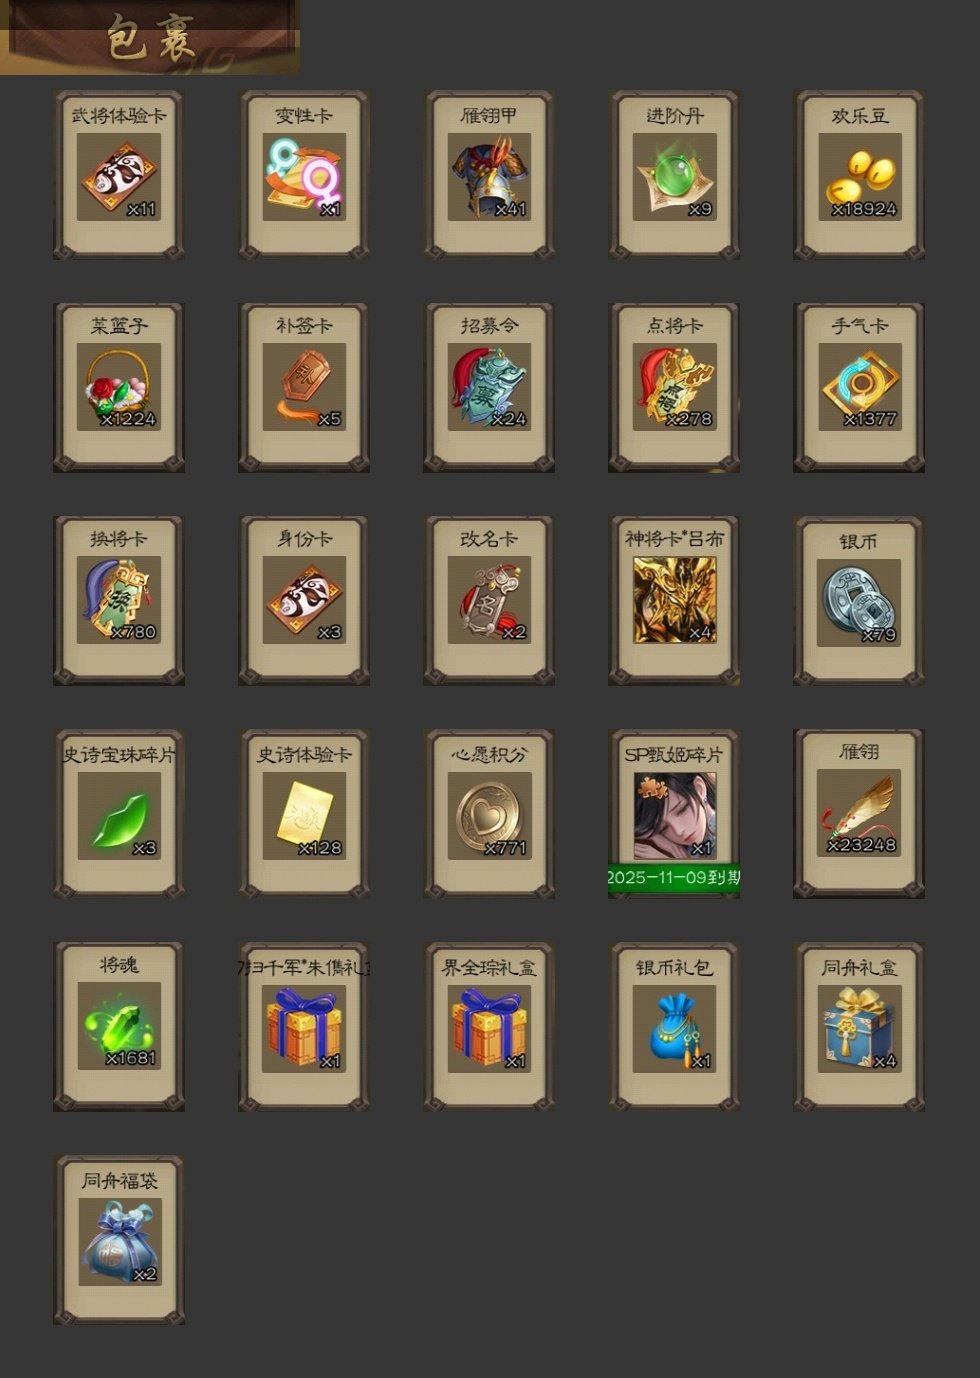Open the 欢乐豆 golden beans item
Screen dimensions: 980x1378
(x=859, y=176)
